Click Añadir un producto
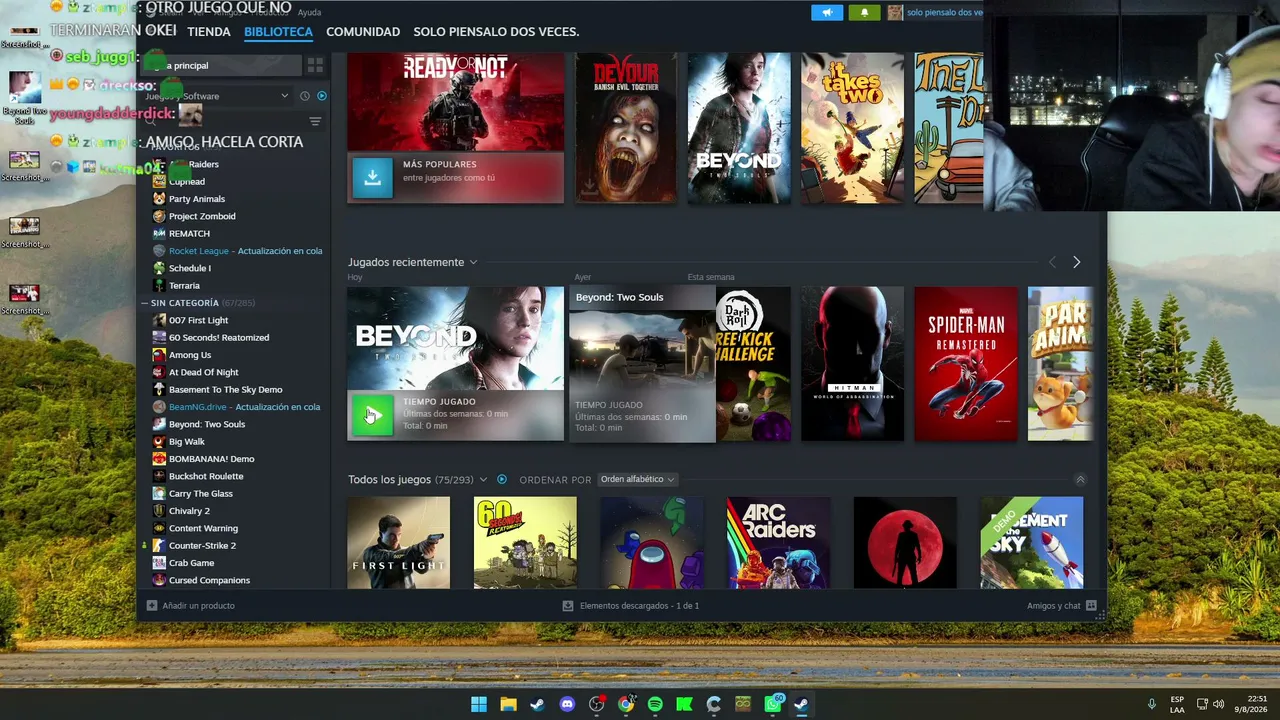The width and height of the screenshot is (1280, 720). pos(198,606)
